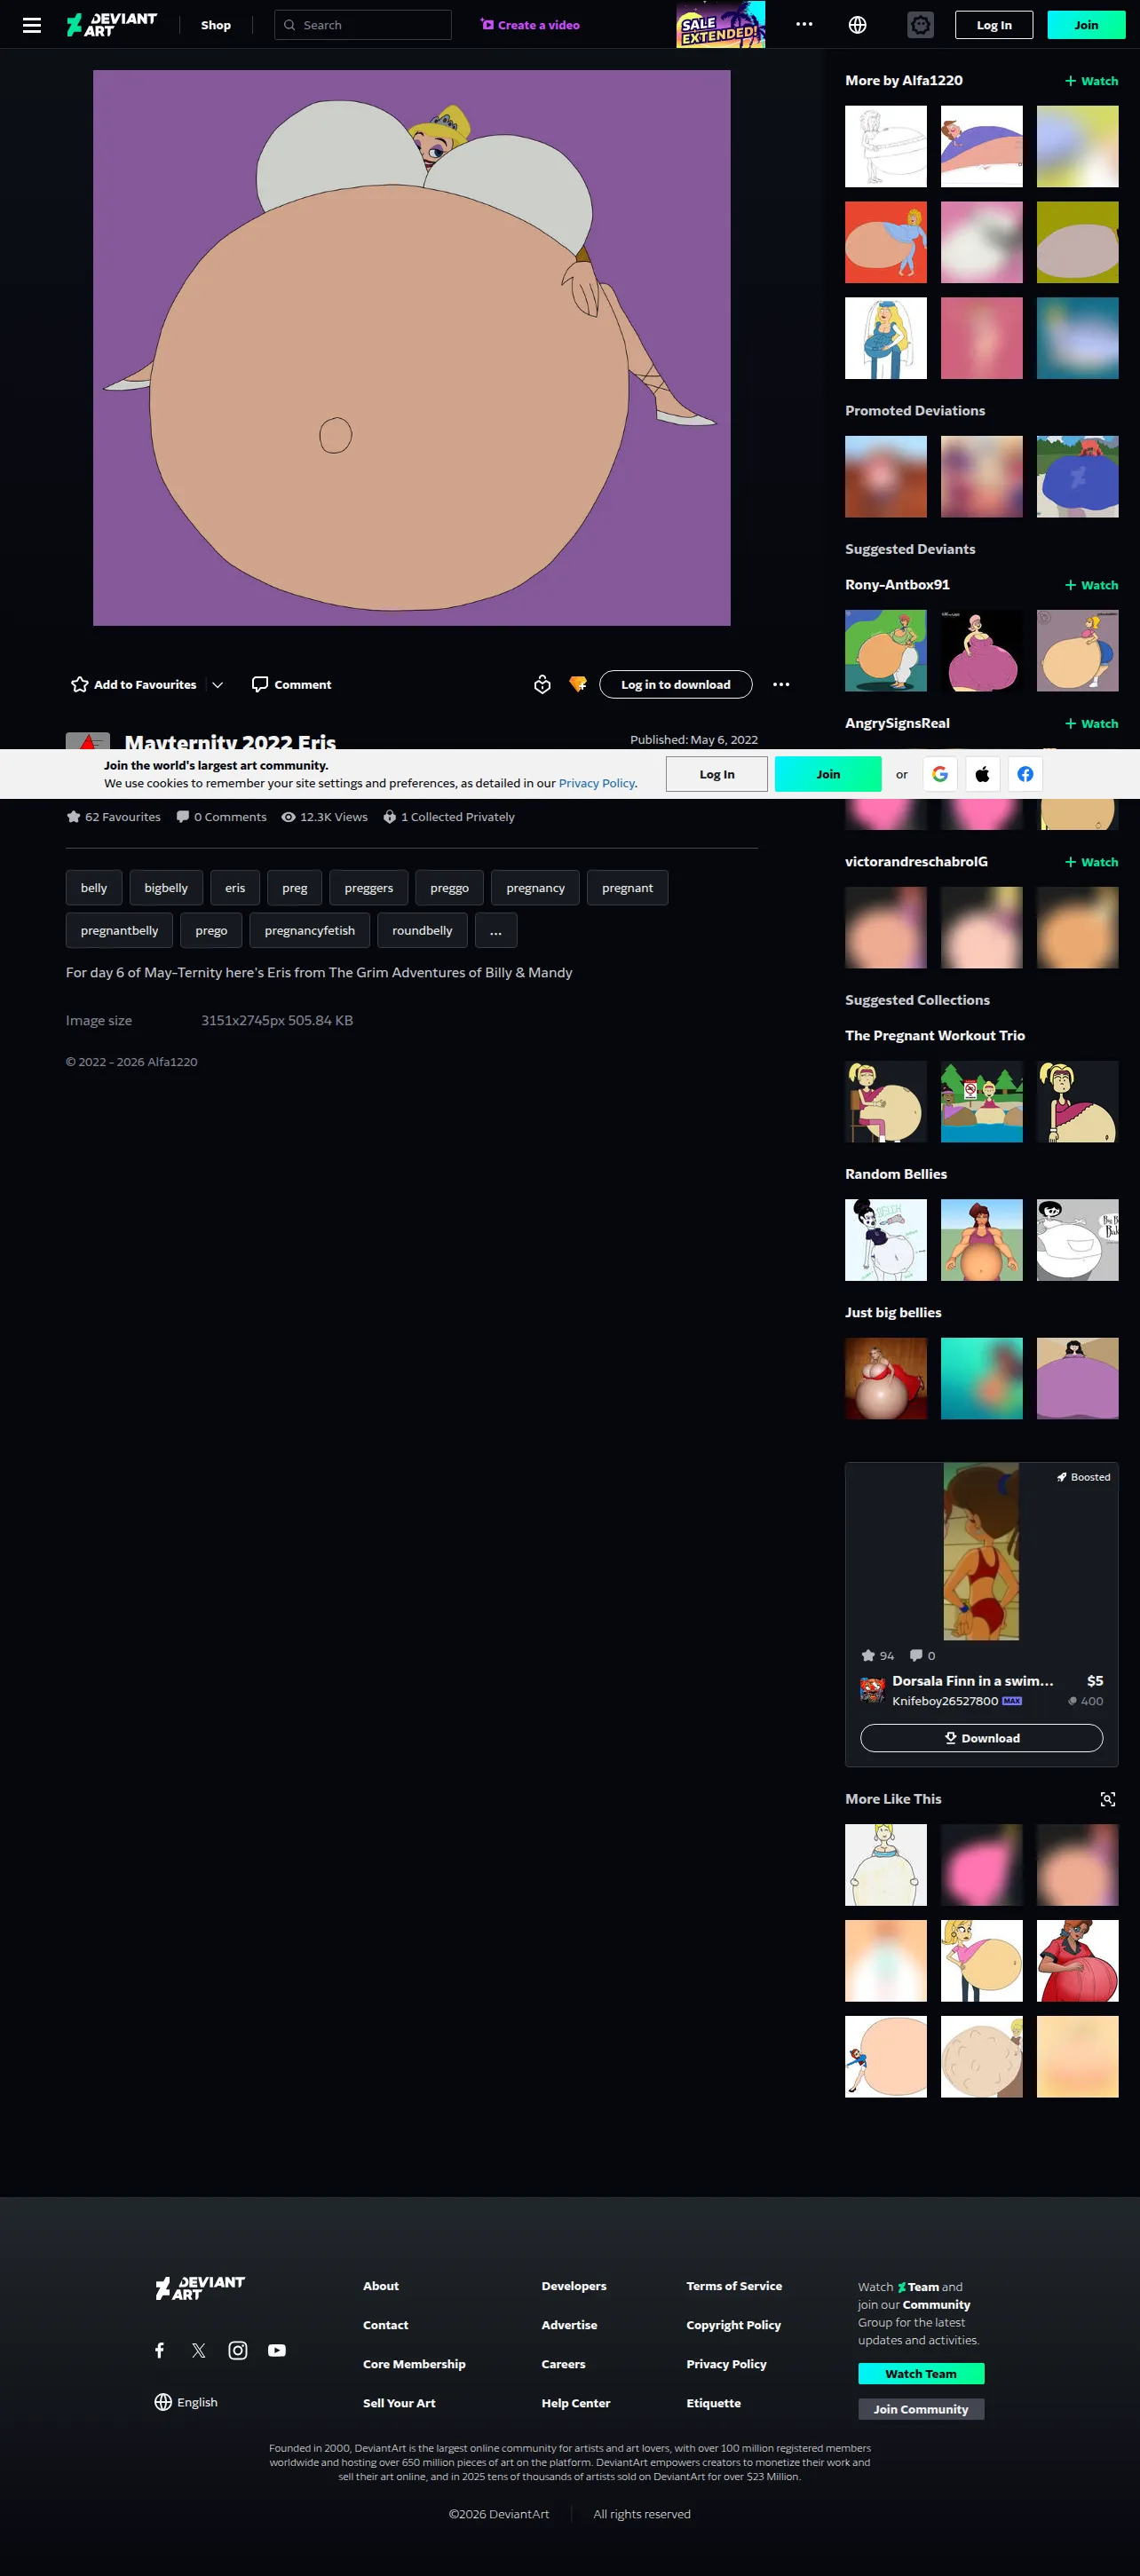This screenshot has height=2576, width=1140.
Task: Open the Help Center footer link
Action: (x=576, y=2403)
